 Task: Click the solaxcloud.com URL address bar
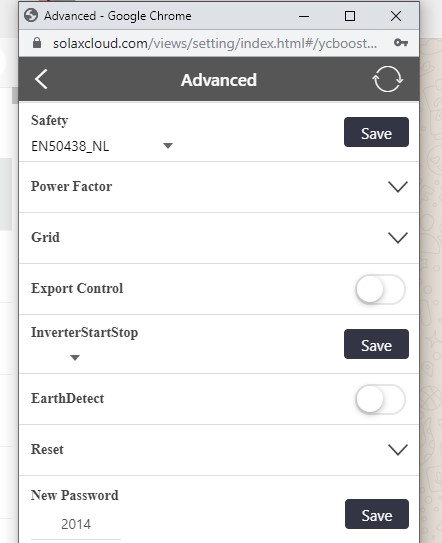tap(215, 43)
